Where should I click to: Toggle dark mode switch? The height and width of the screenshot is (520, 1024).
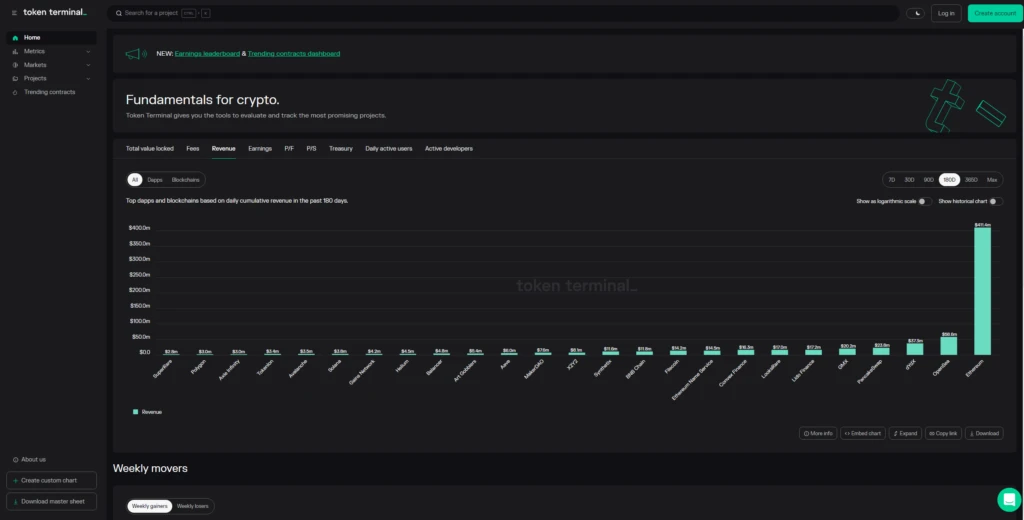(915, 13)
